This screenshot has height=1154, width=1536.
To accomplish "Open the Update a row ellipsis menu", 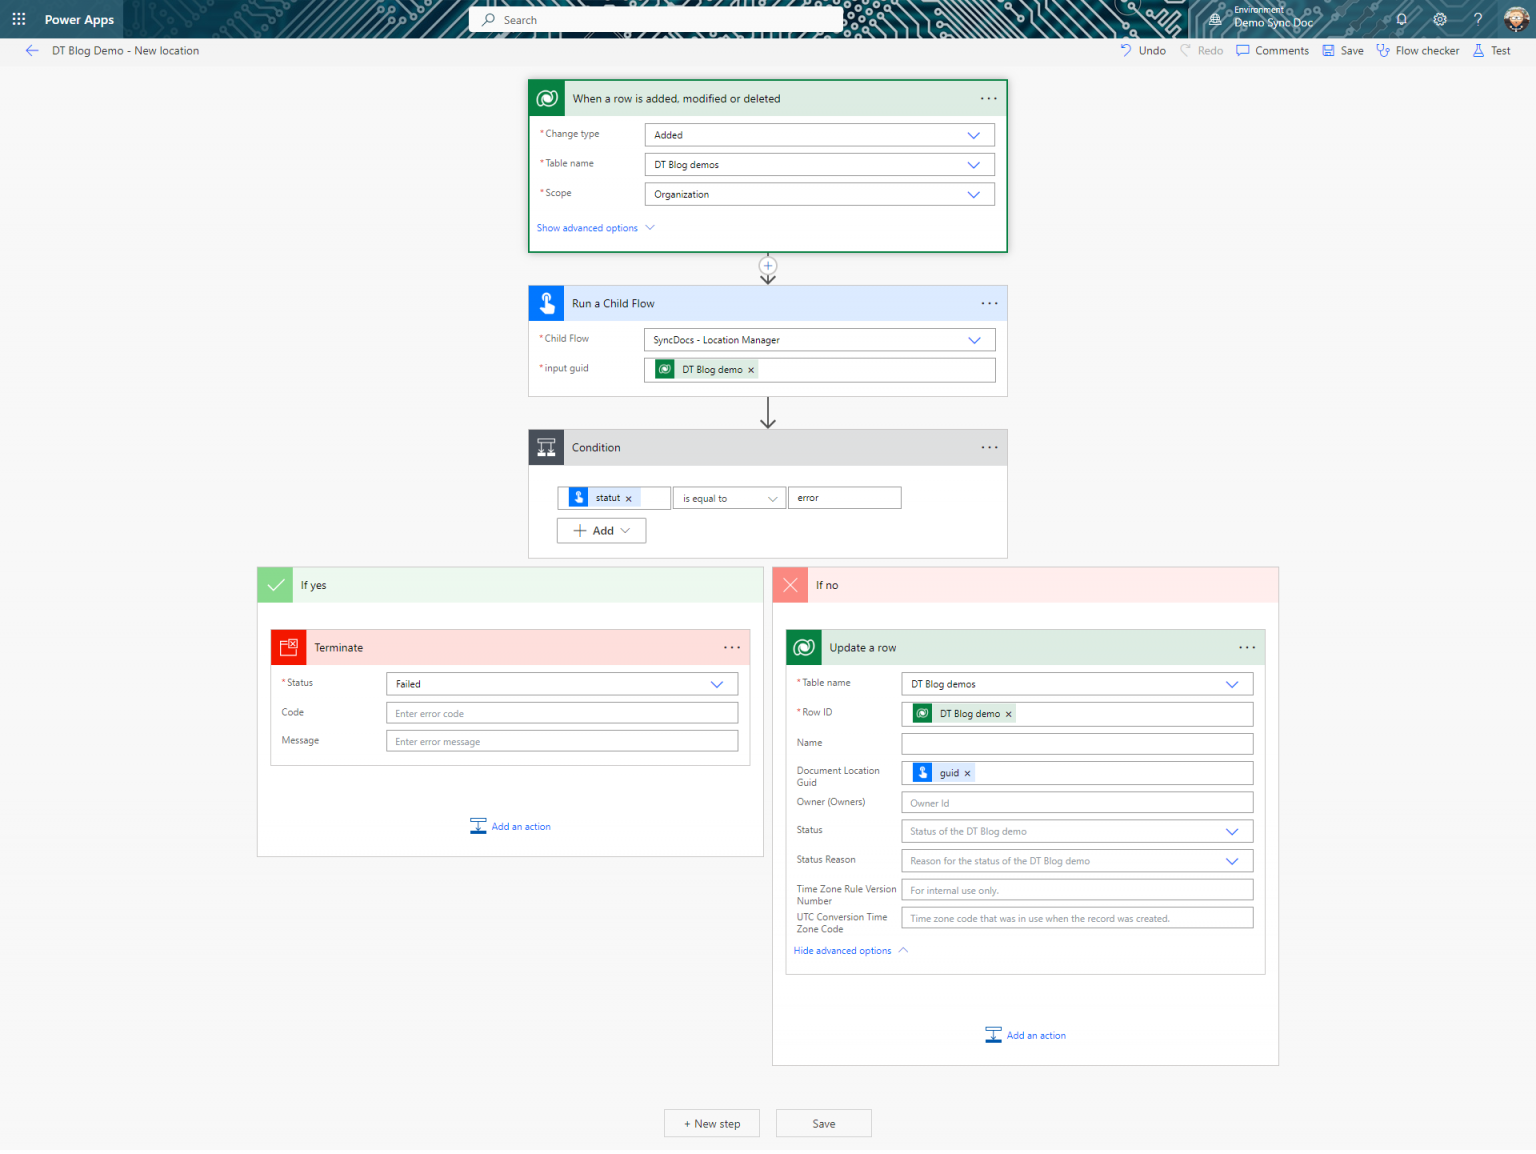I will [x=1246, y=647].
